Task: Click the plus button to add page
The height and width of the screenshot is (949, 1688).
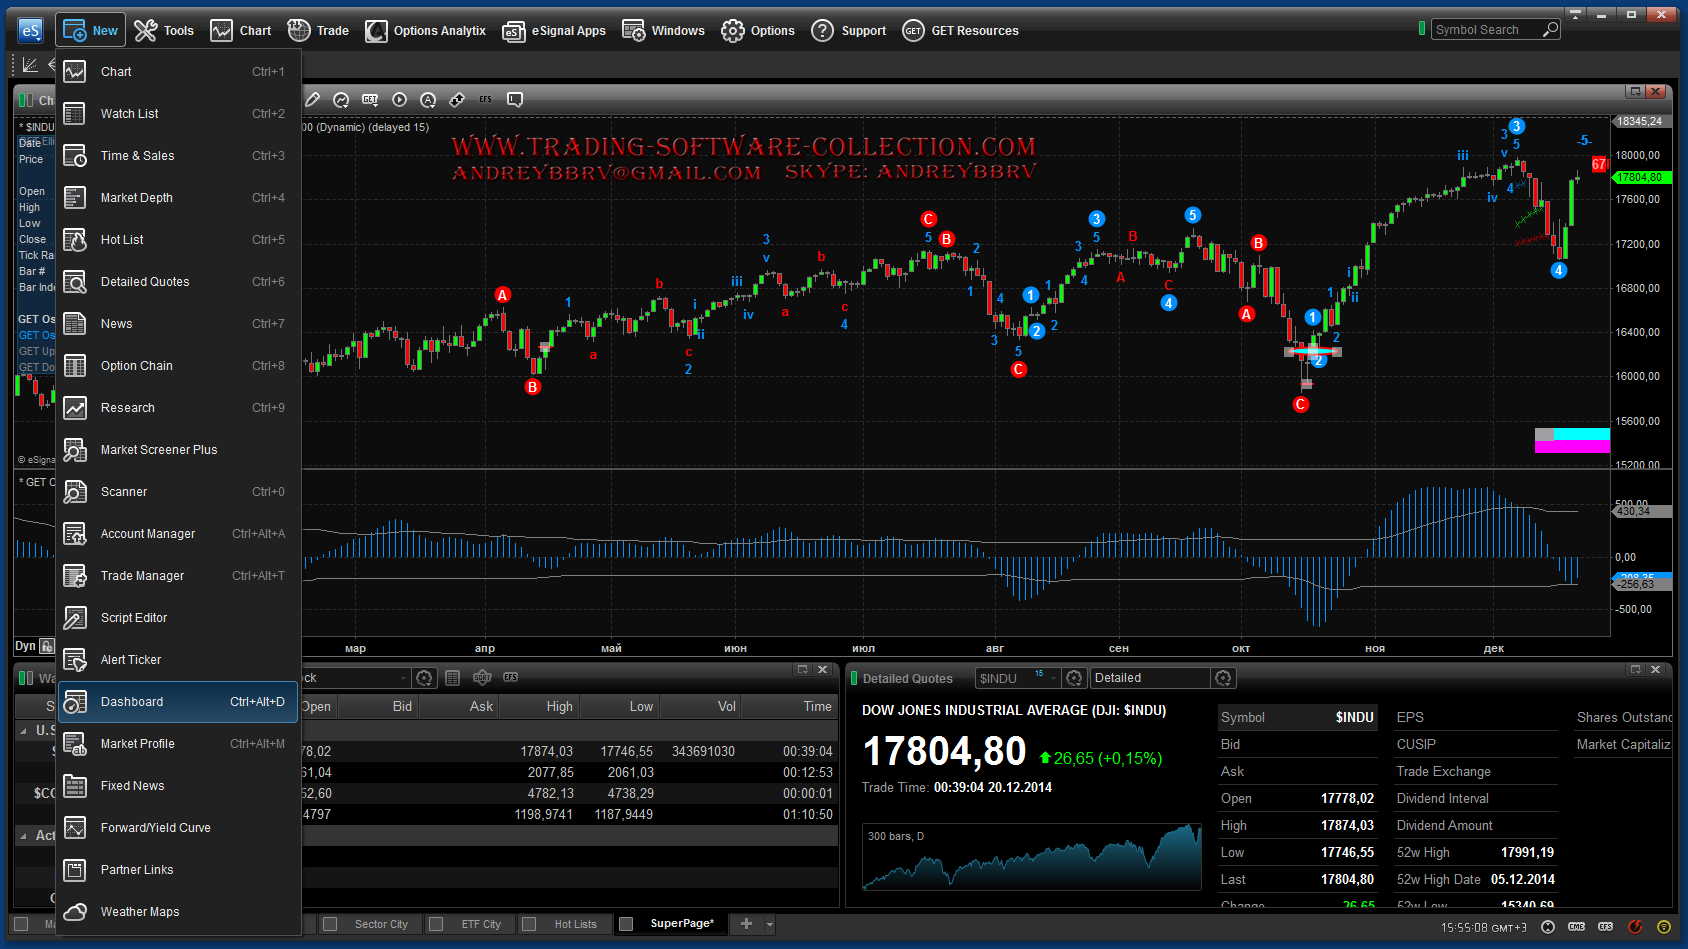Action: coord(746,924)
